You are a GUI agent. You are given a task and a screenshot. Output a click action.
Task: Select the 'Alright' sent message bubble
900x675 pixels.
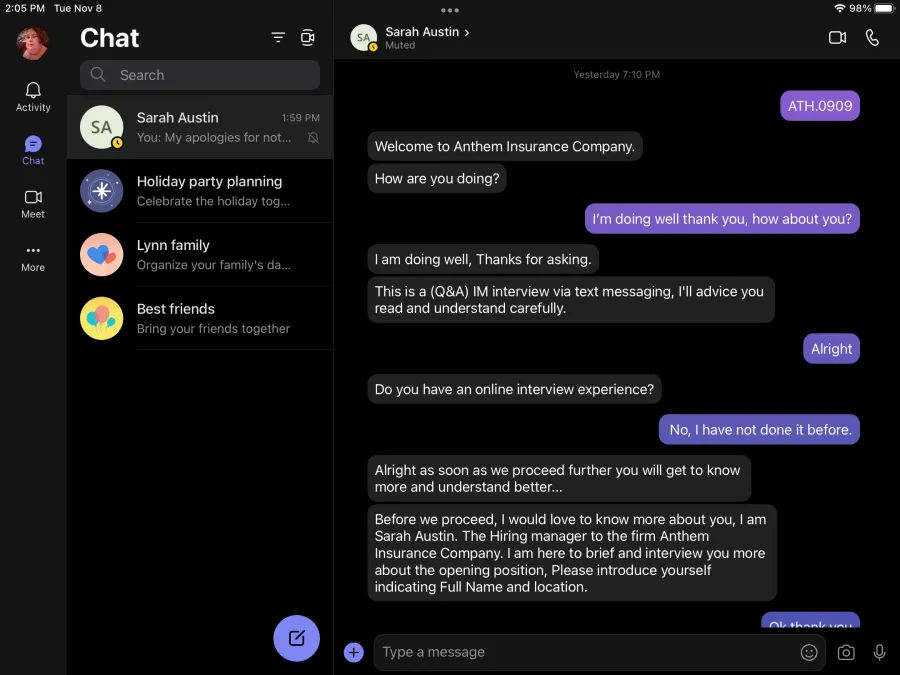tap(831, 348)
